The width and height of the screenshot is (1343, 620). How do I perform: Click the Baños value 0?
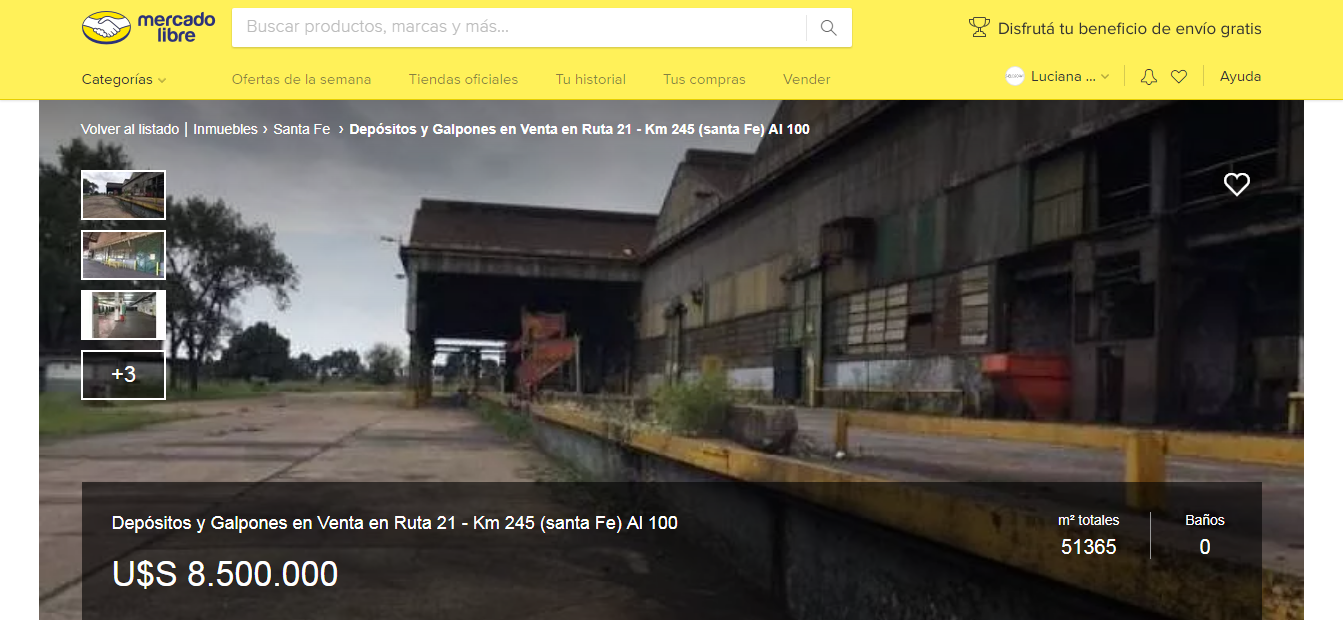point(1205,547)
